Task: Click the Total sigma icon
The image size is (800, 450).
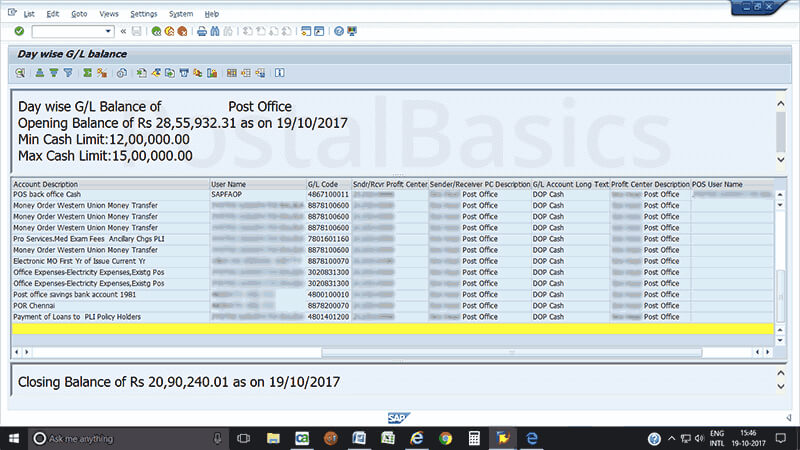Action: coord(88,73)
